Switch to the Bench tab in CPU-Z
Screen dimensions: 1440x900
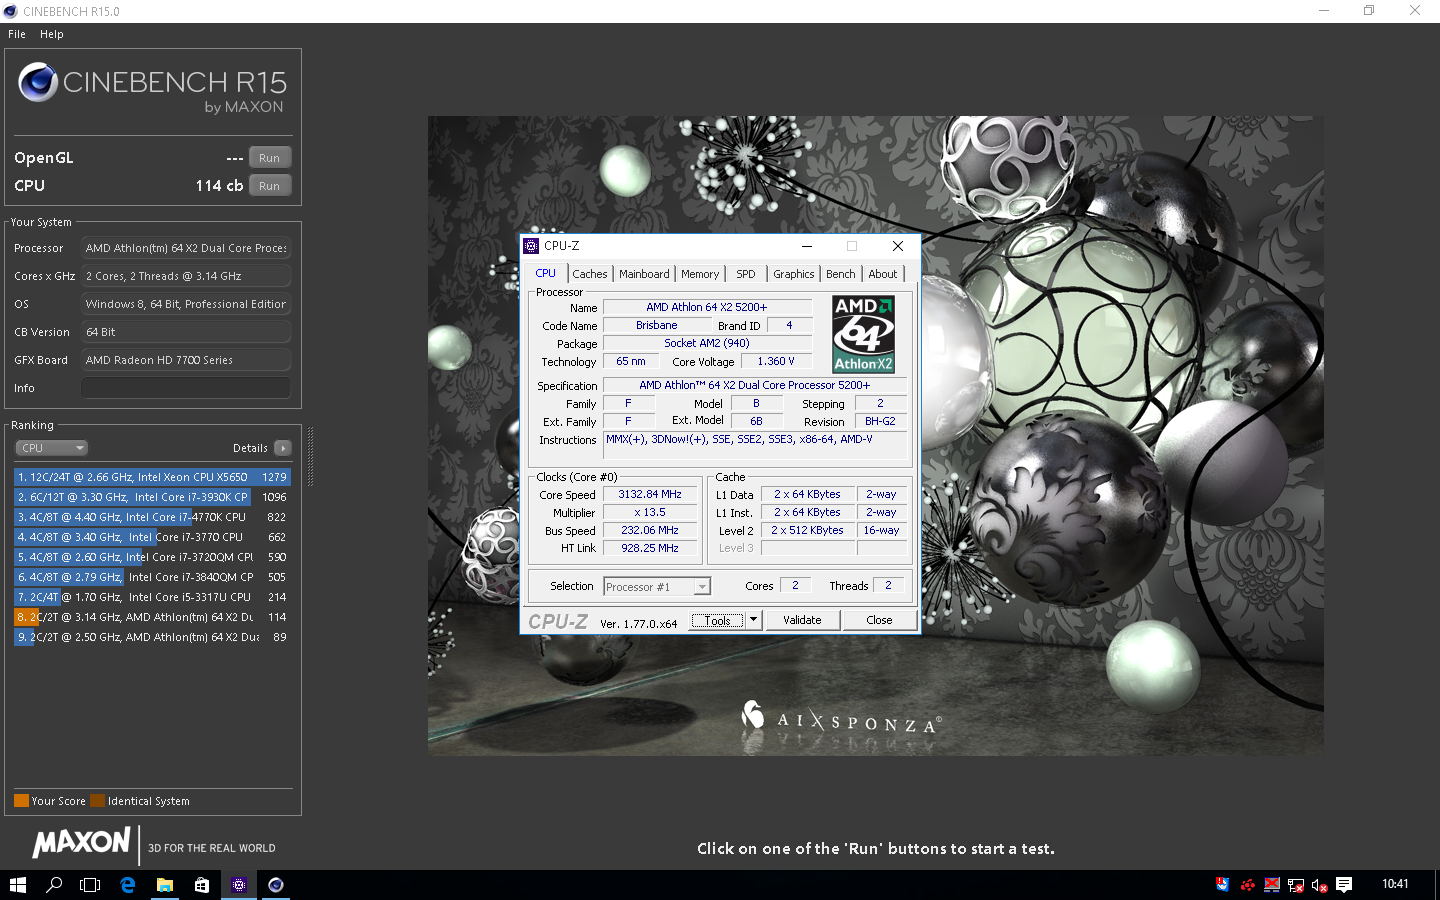pyautogui.click(x=841, y=274)
